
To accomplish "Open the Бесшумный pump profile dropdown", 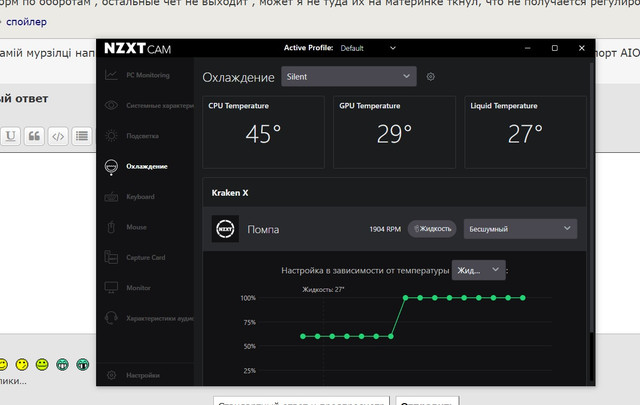I will tap(520, 229).
